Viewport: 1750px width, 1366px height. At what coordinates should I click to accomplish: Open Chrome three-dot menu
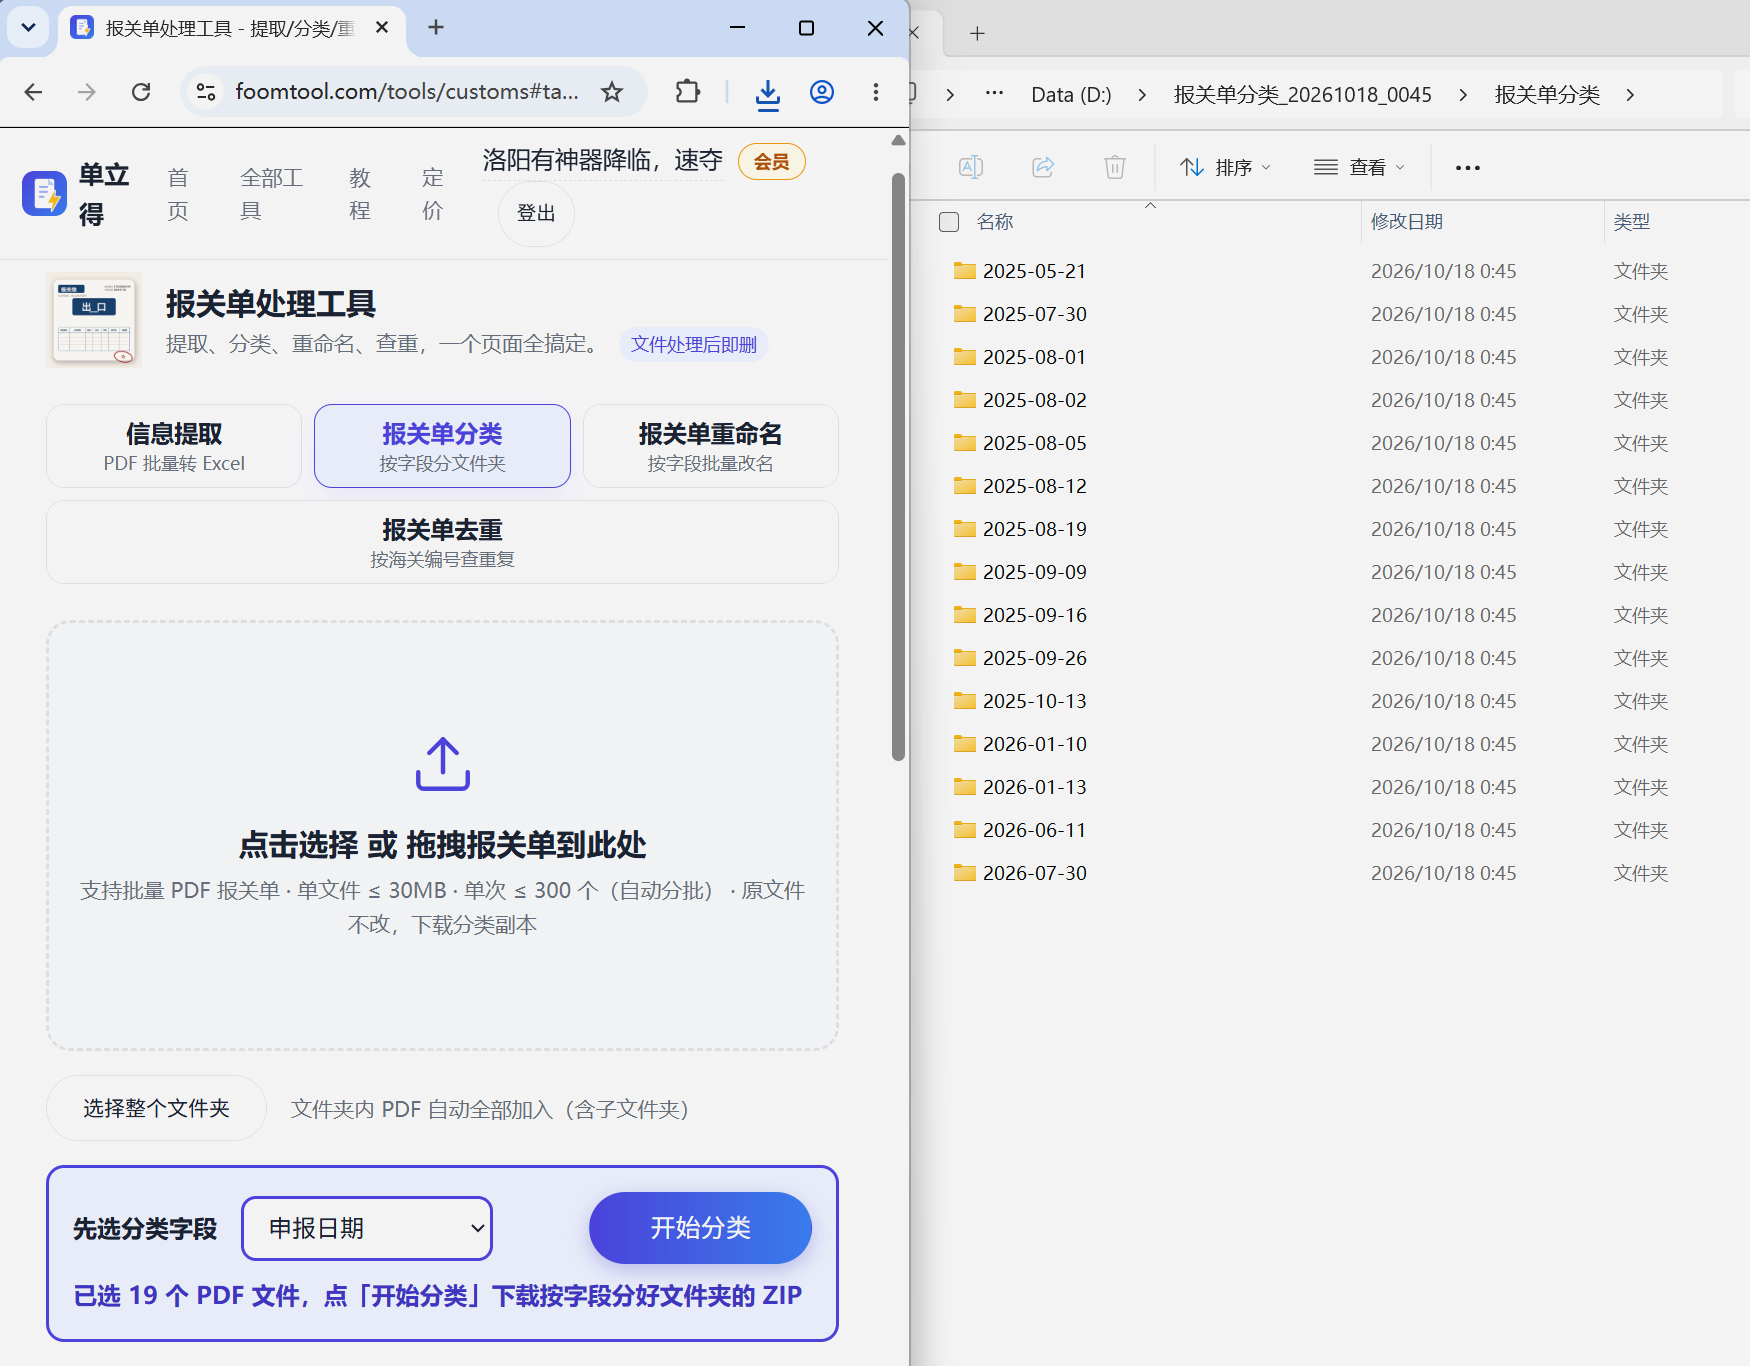pyautogui.click(x=876, y=92)
